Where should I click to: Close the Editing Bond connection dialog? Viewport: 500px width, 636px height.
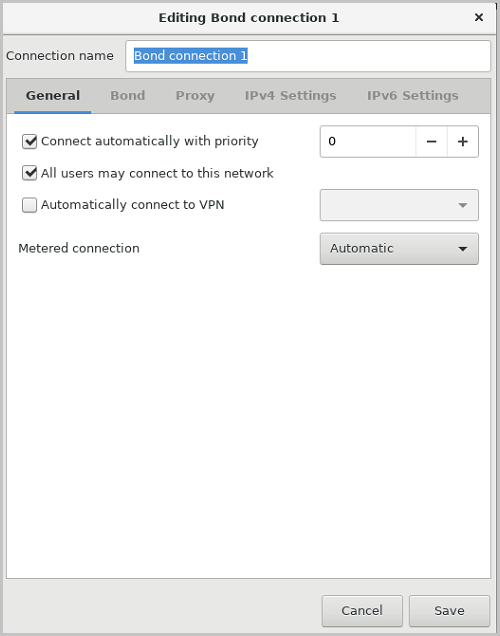click(x=479, y=17)
